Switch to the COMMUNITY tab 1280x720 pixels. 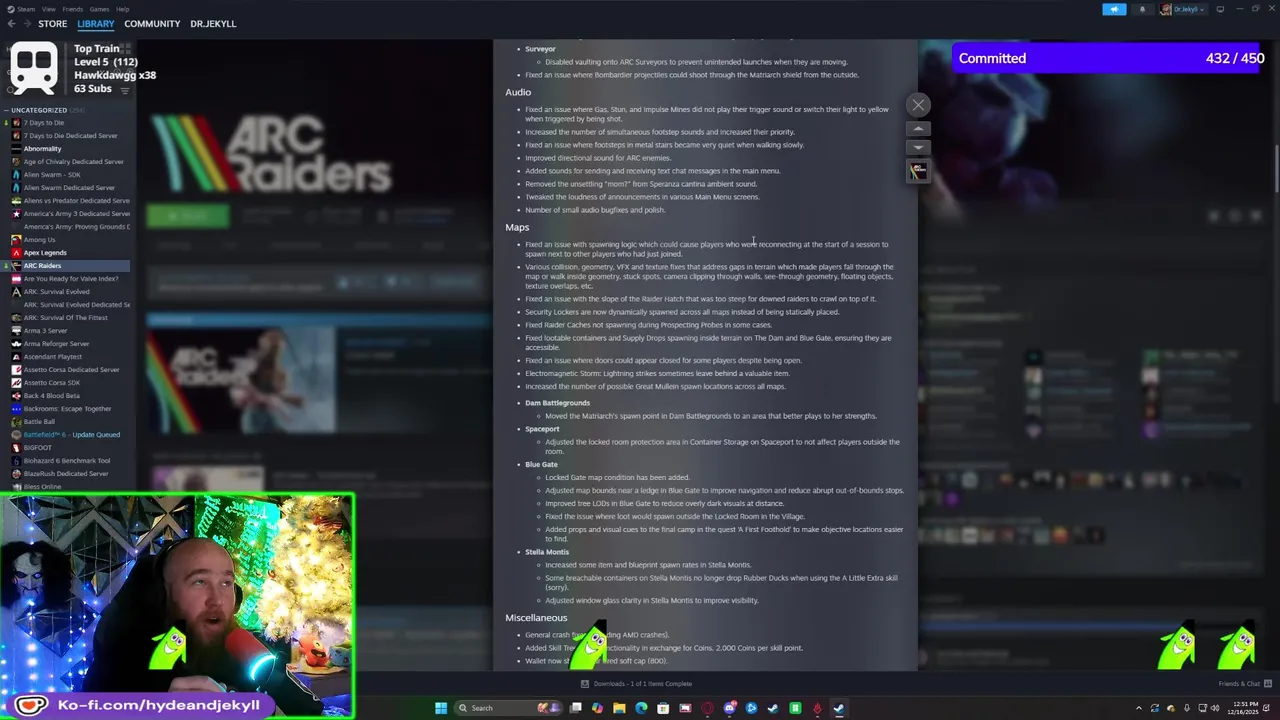click(152, 24)
